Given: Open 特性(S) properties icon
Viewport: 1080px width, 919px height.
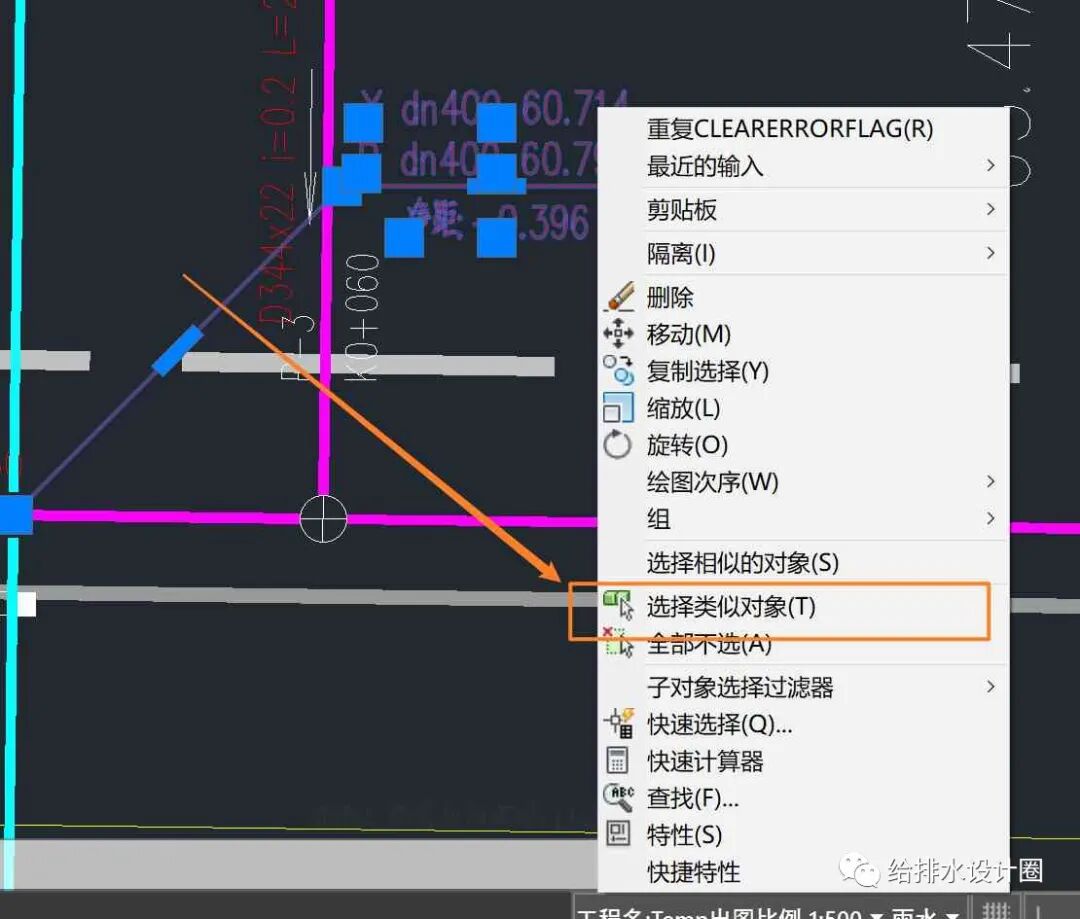Looking at the screenshot, I should click(x=617, y=834).
